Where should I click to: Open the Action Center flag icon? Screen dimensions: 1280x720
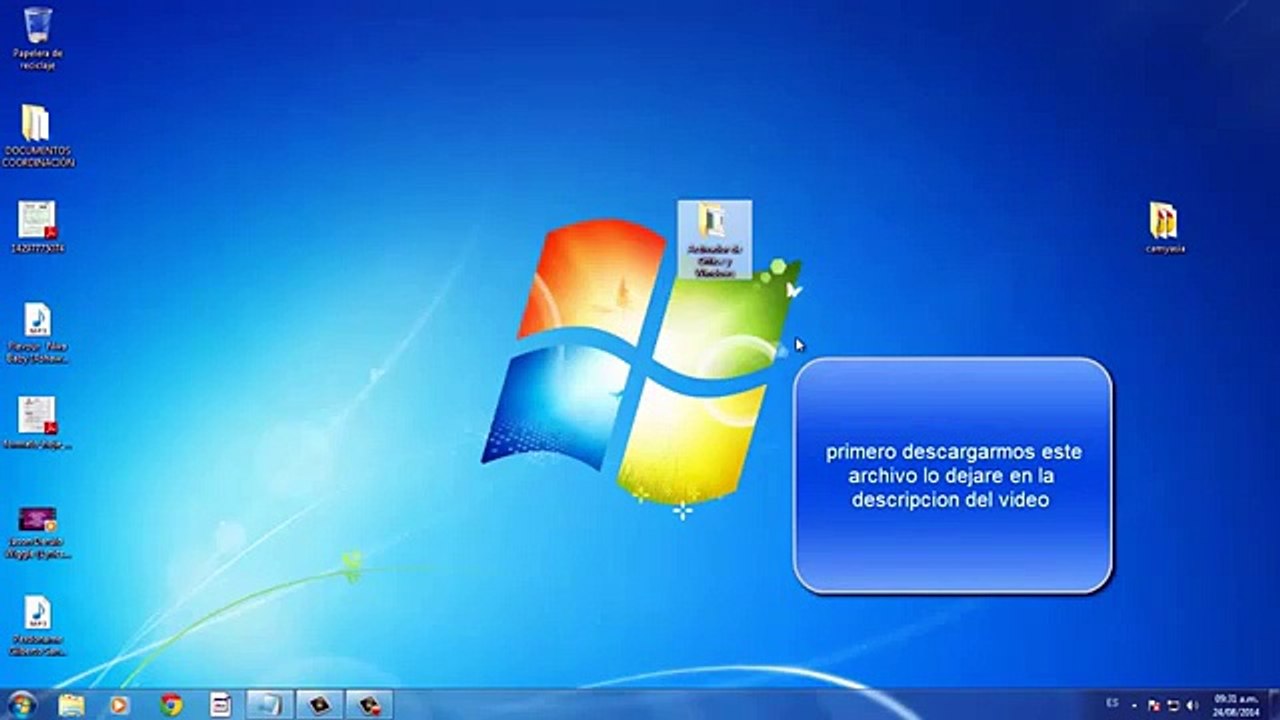pos(1154,705)
